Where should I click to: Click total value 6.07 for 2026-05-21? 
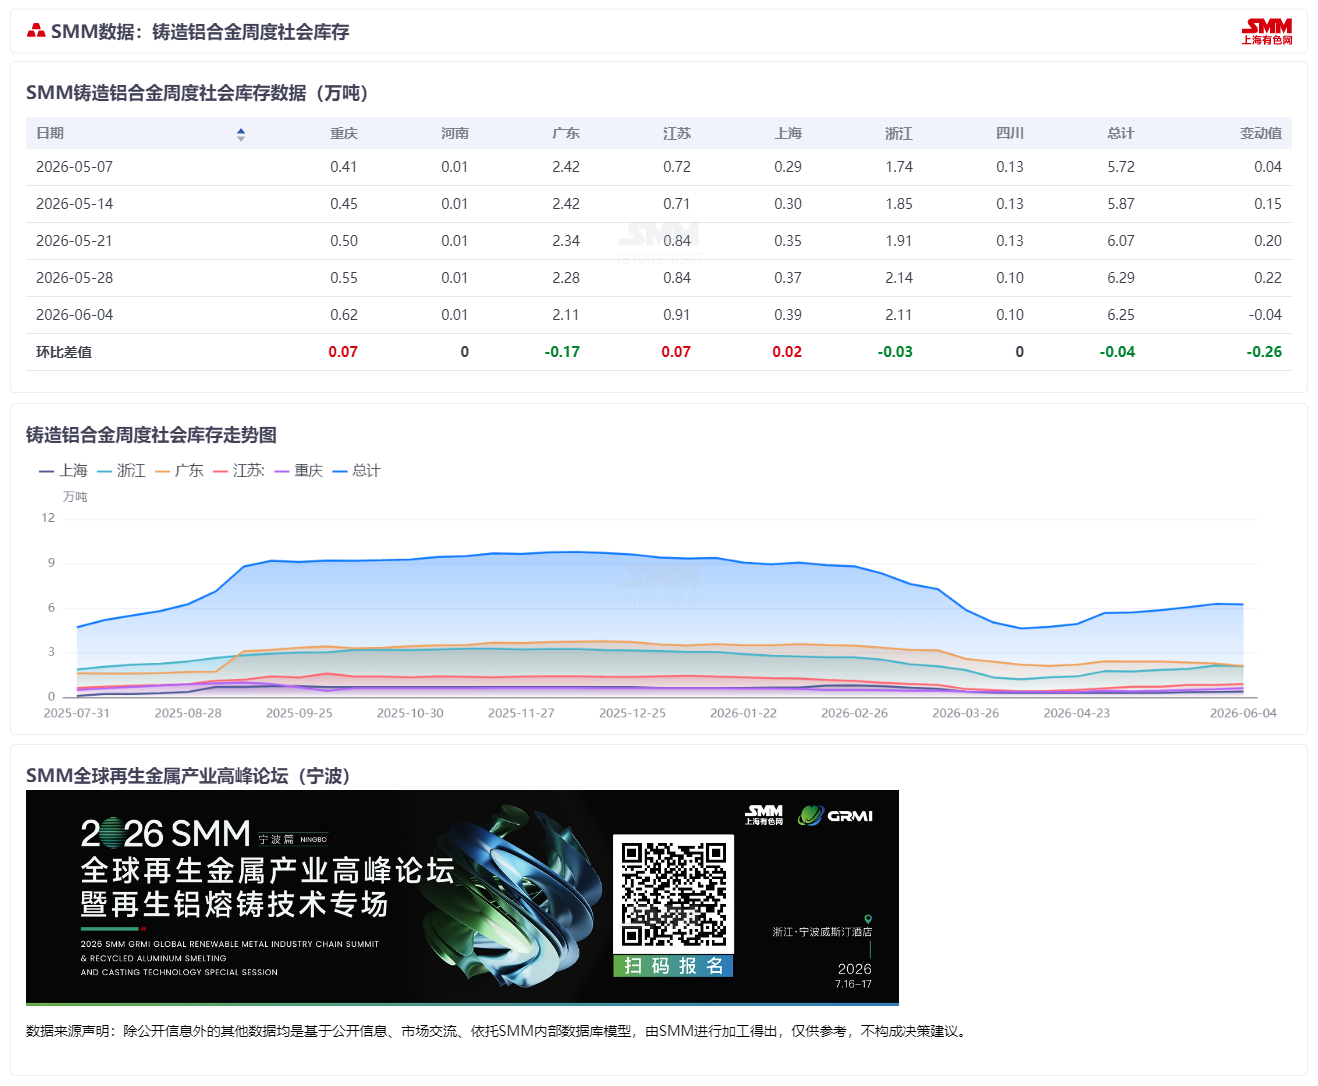pyautogui.click(x=1121, y=241)
